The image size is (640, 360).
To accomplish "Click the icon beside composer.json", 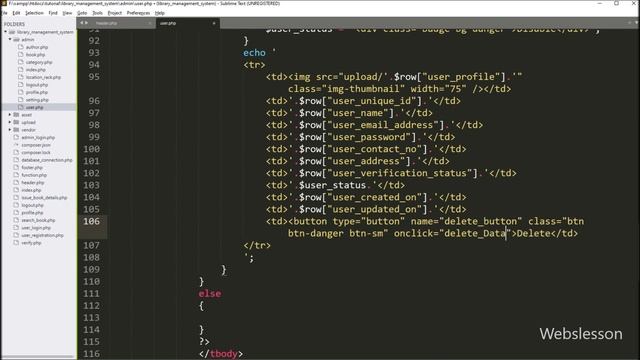I will pyautogui.click(x=16, y=145).
